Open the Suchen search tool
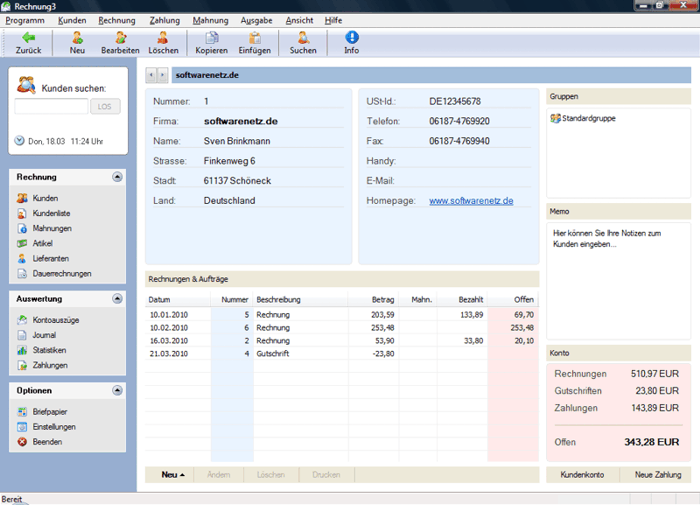This screenshot has width=700, height=505. [x=303, y=38]
